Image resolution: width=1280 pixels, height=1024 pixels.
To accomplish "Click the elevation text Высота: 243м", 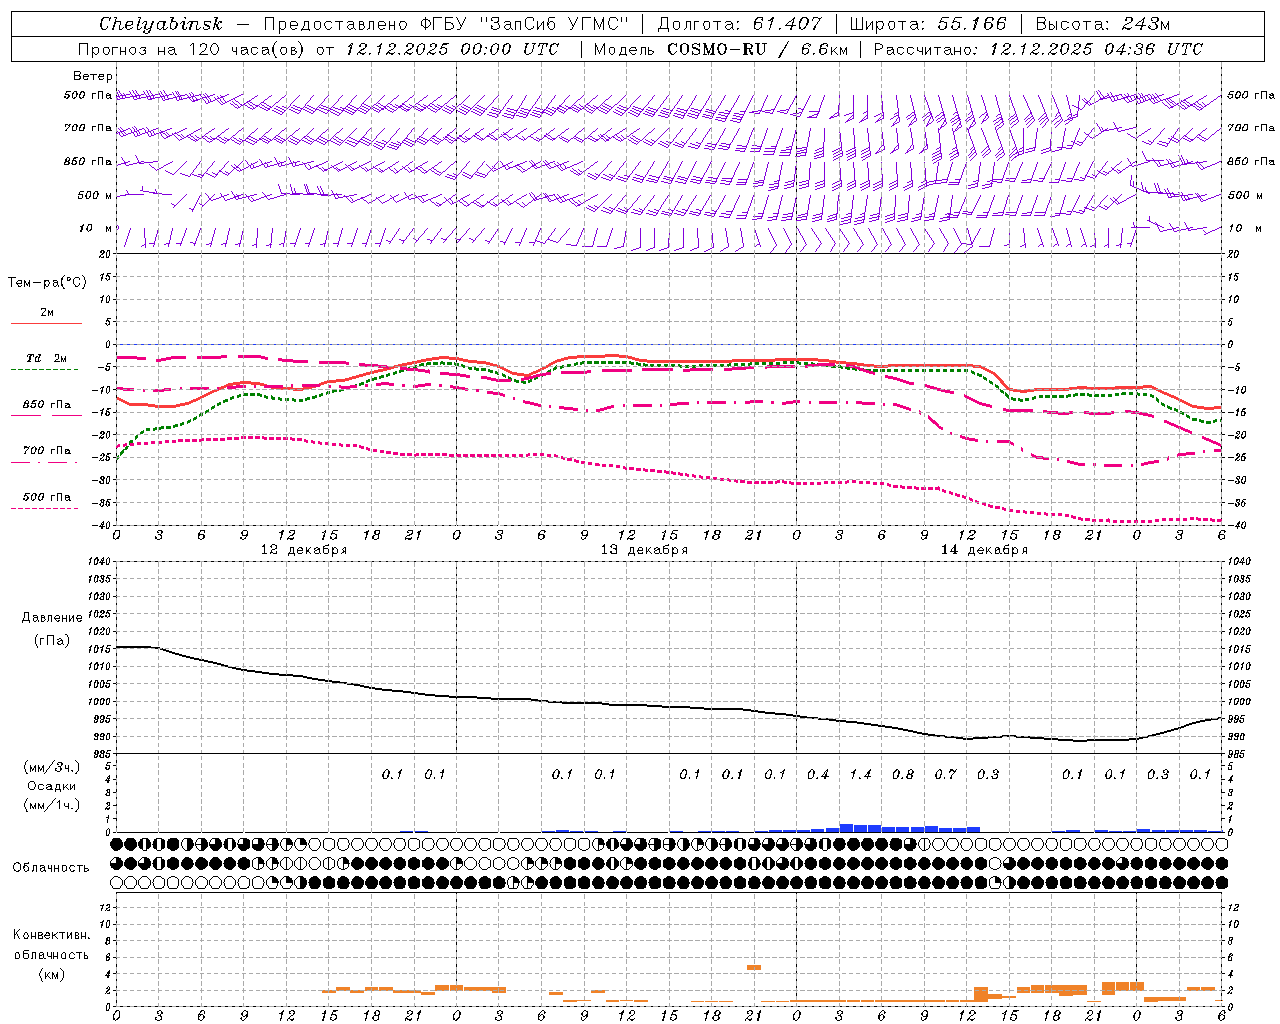I will click(1103, 24).
